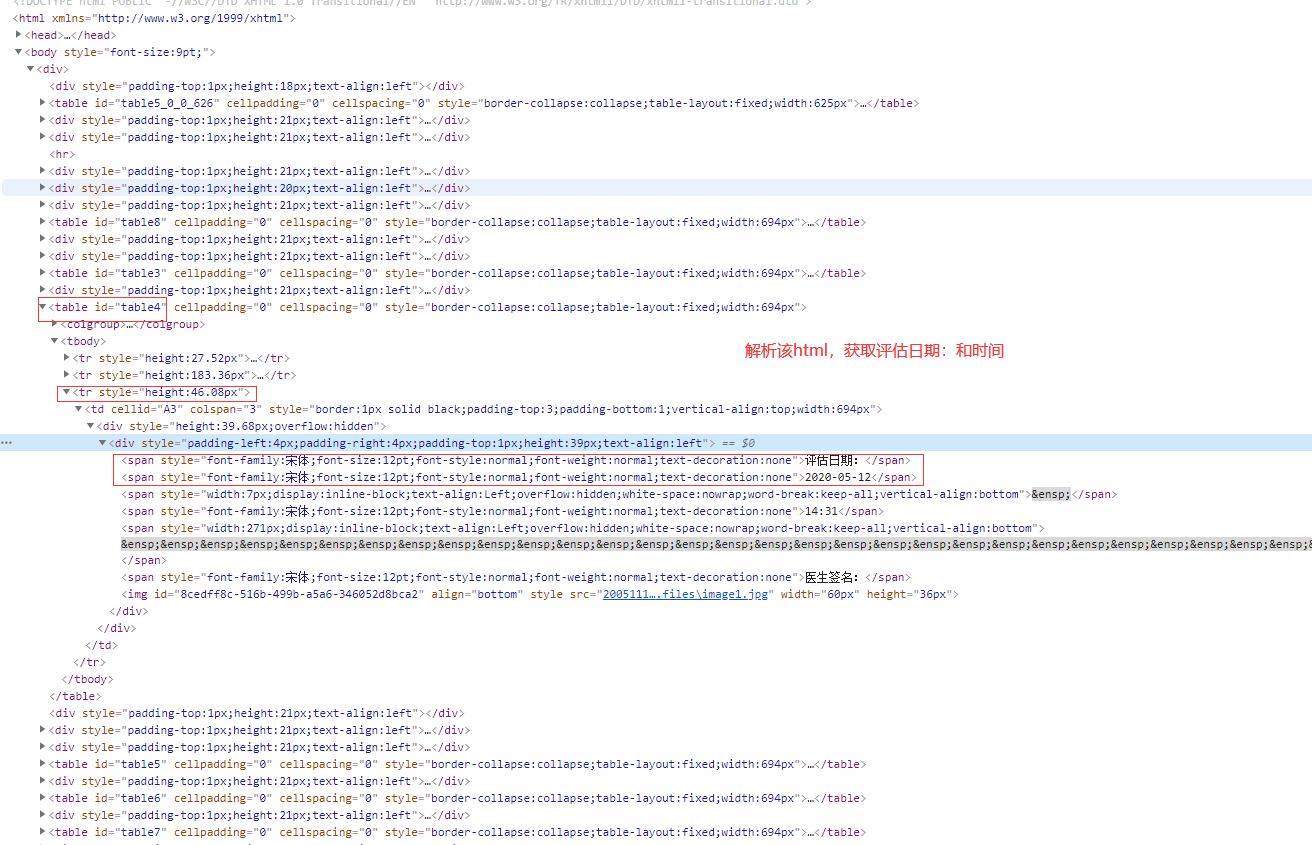This screenshot has height=845, width=1312.
Task: Select the span containing 评估日期:
Action: [516, 460]
